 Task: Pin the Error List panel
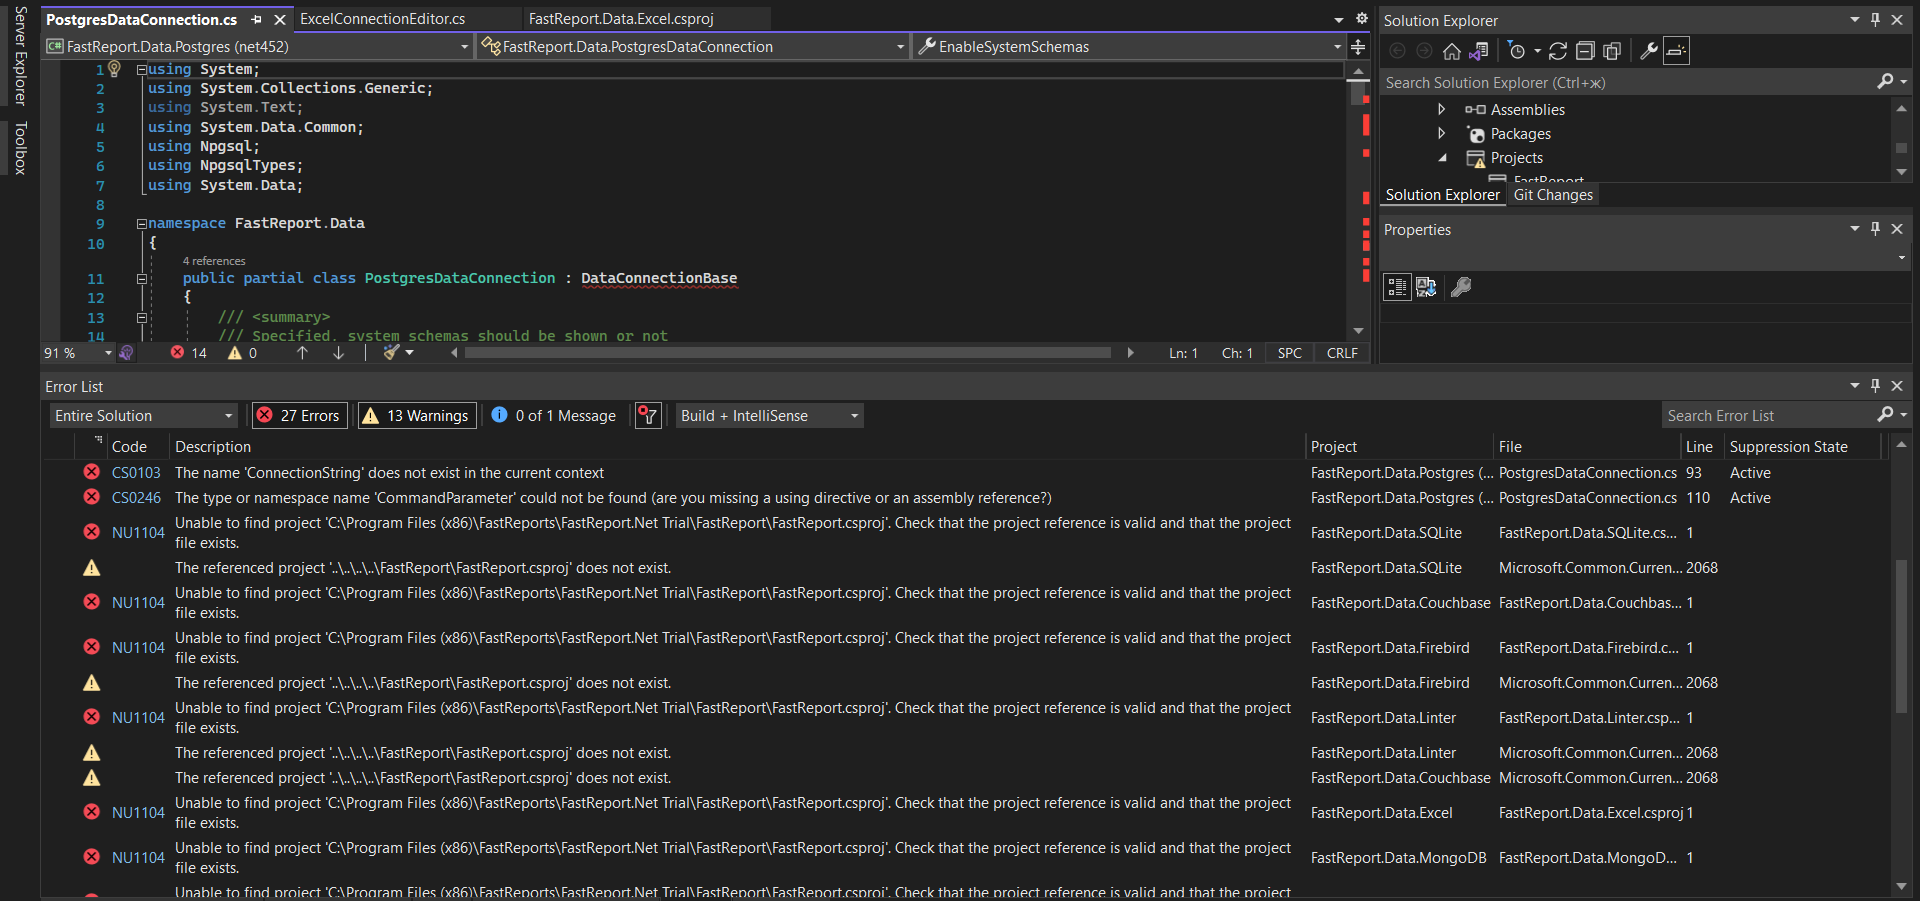point(1875,386)
